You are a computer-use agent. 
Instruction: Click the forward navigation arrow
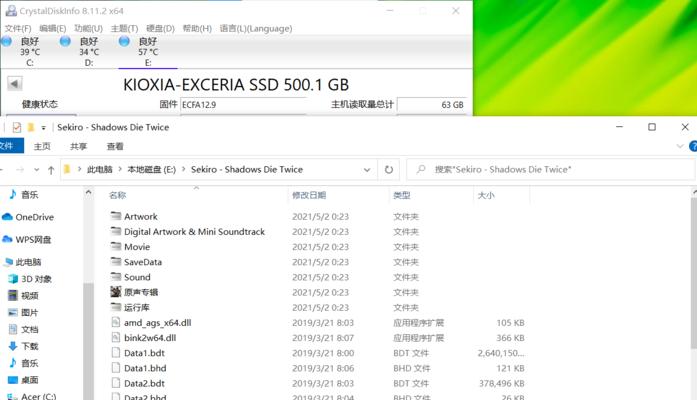click(20, 170)
